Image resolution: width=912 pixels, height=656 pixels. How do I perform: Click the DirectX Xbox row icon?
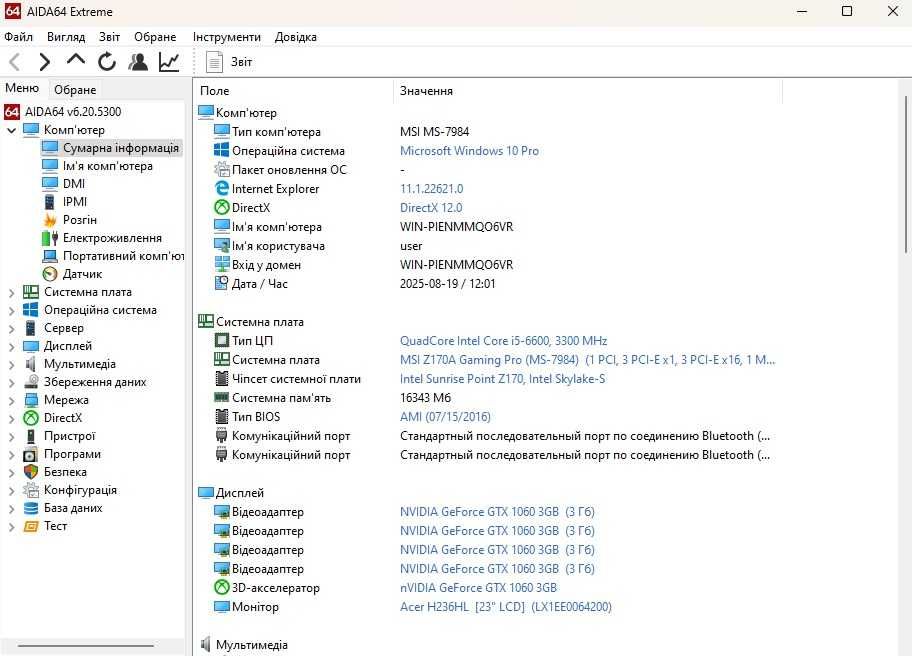pos(222,208)
